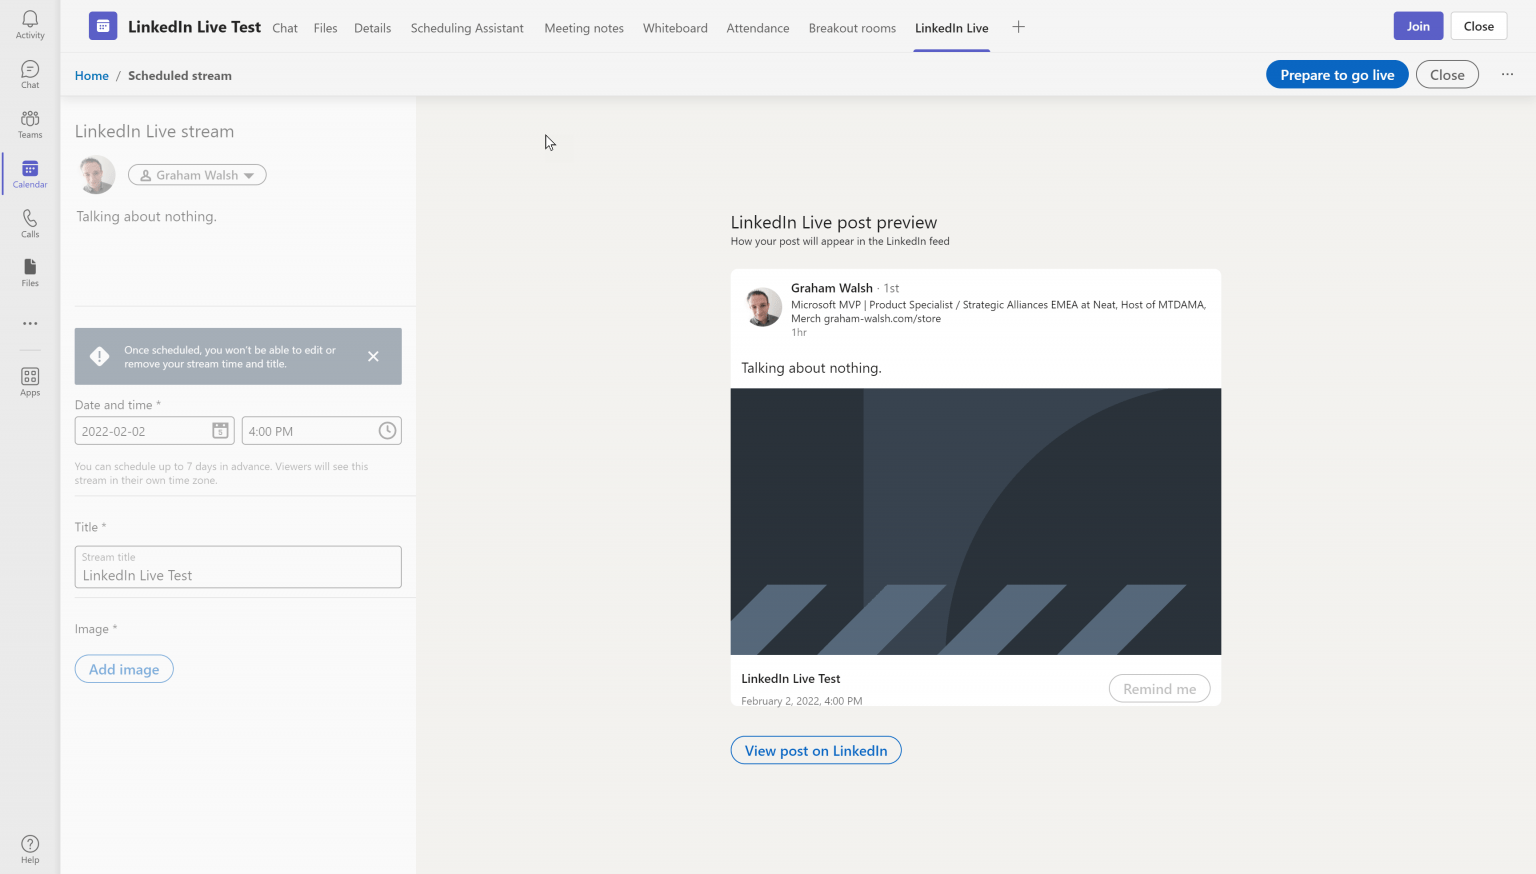Viewport: 1536px width, 874px height.
Task: Switch to the Scheduling Assistant tab
Action: [467, 28]
